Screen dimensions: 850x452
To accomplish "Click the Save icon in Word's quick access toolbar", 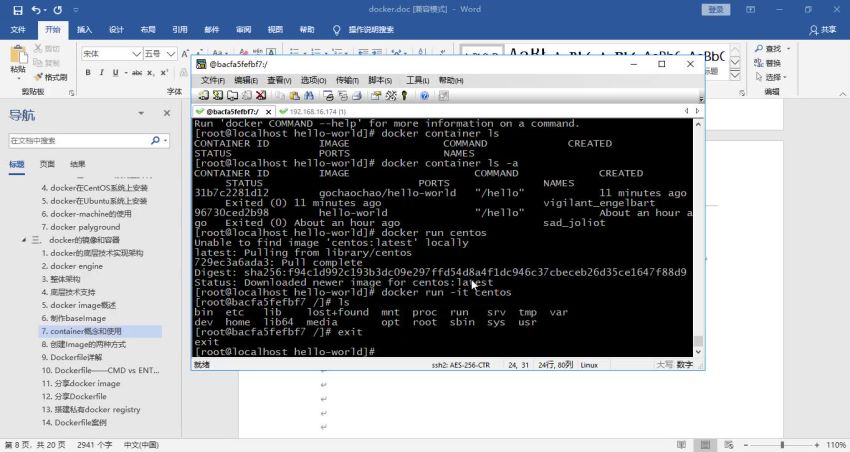I will click(x=18, y=10).
